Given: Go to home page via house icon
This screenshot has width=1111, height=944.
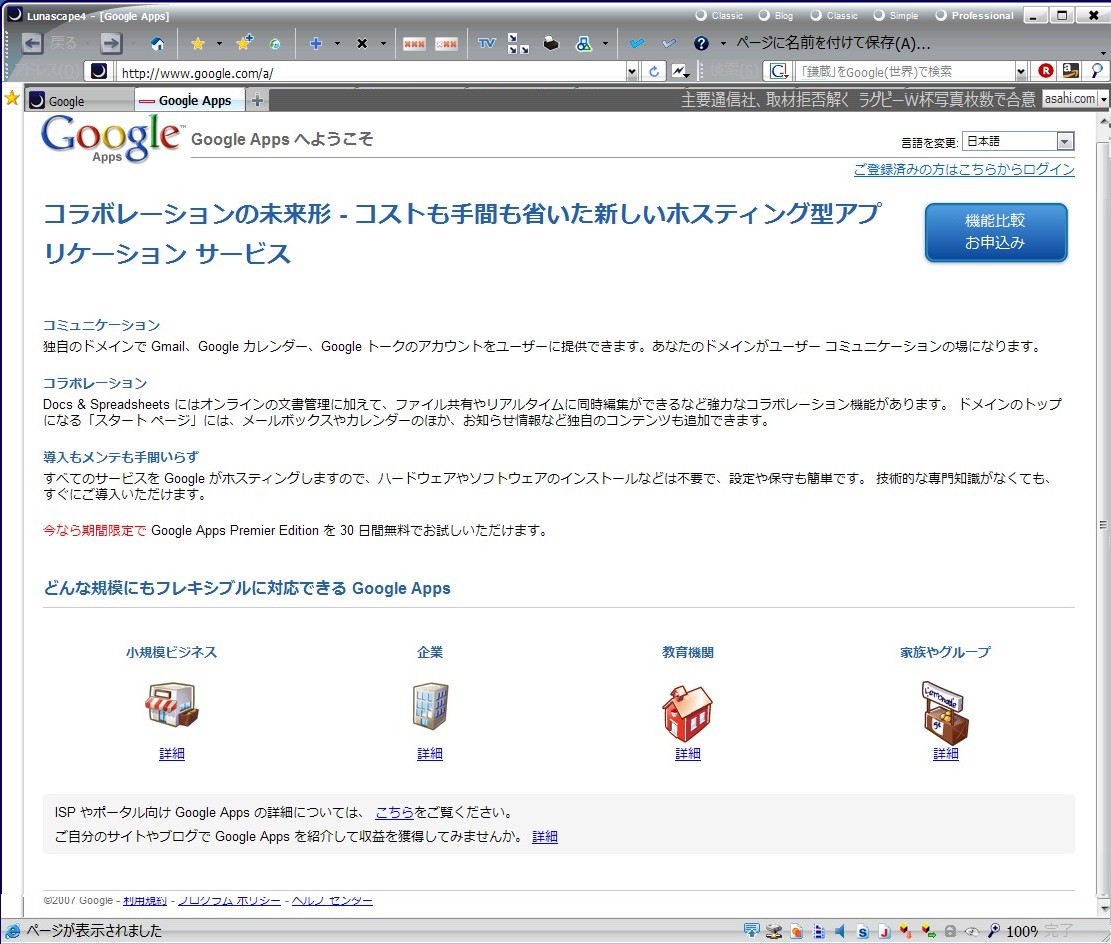Looking at the screenshot, I should pyautogui.click(x=157, y=44).
